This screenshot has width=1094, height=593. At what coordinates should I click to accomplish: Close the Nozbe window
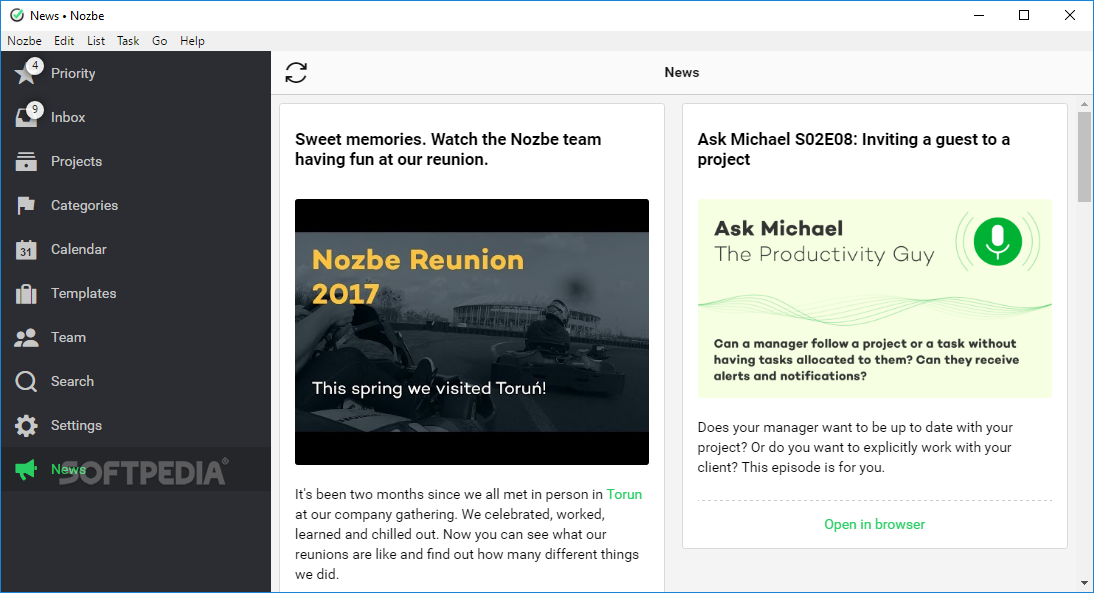point(1070,15)
